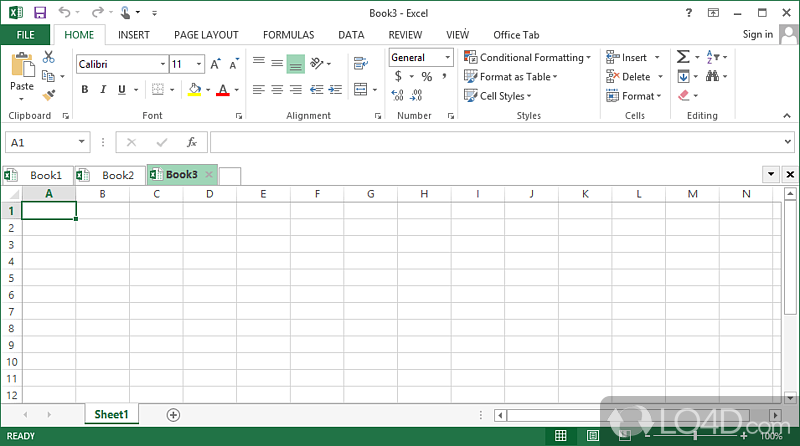Open the General number format dropdown
Viewport: 800px width, 446px height.
coord(447,57)
